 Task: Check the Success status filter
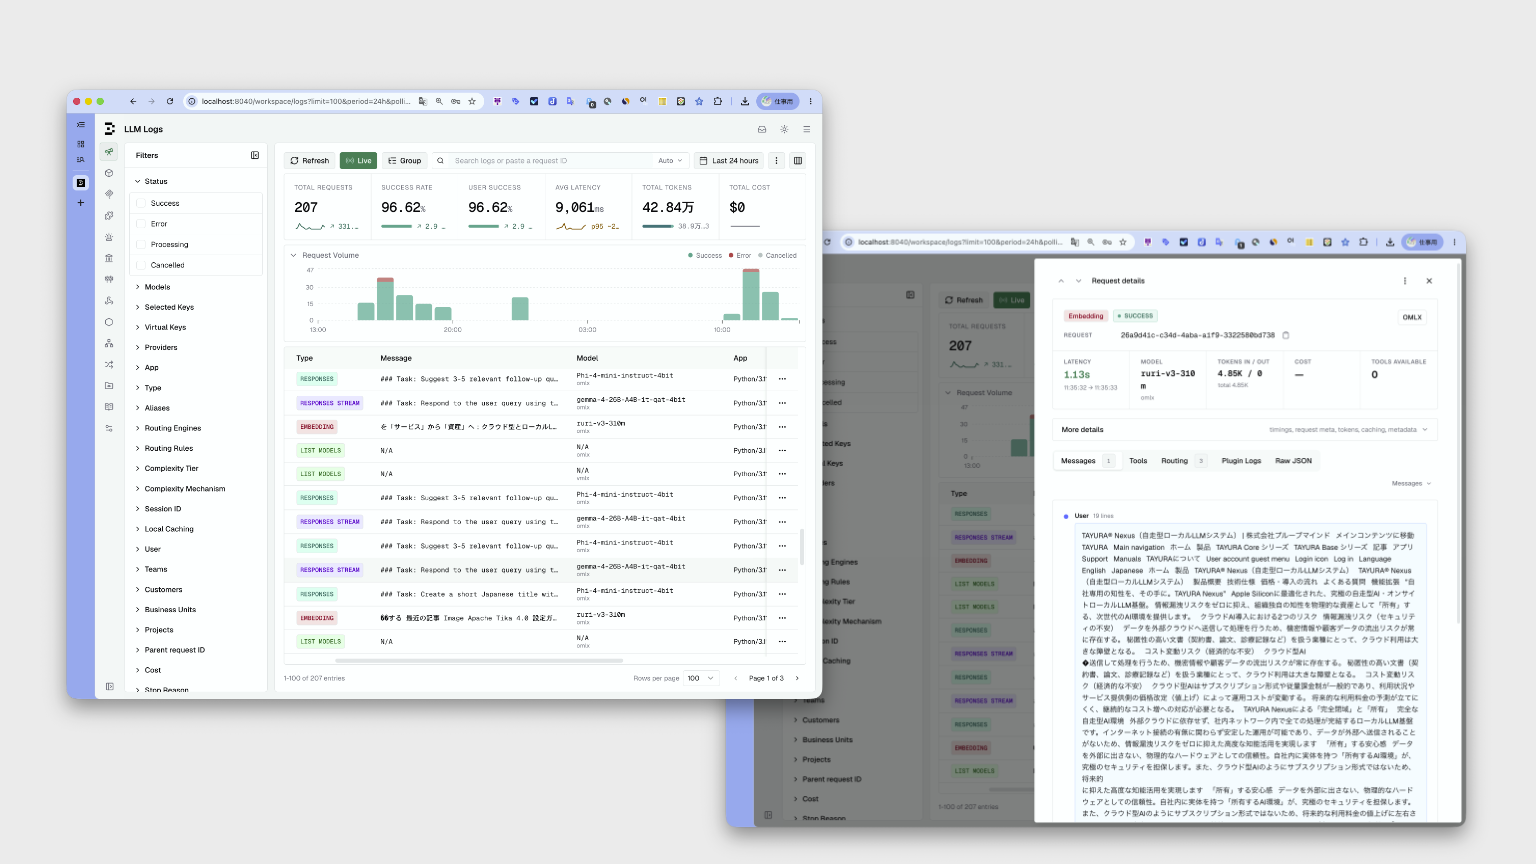click(x=142, y=203)
